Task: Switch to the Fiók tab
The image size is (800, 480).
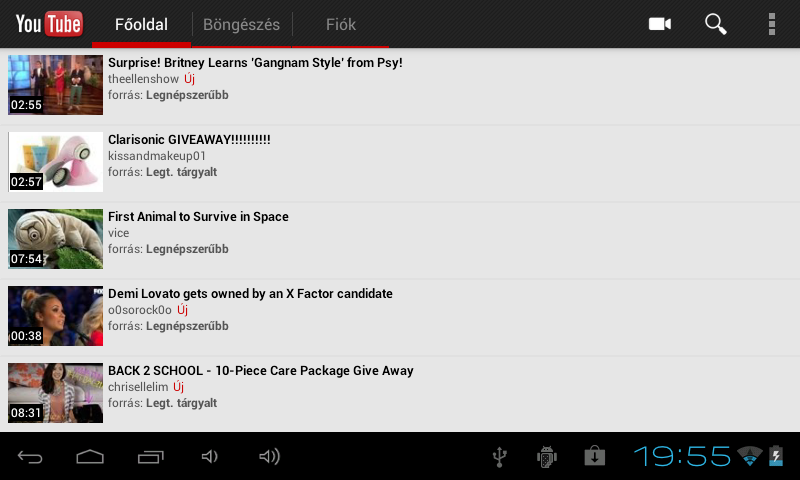Action: pyautogui.click(x=341, y=24)
